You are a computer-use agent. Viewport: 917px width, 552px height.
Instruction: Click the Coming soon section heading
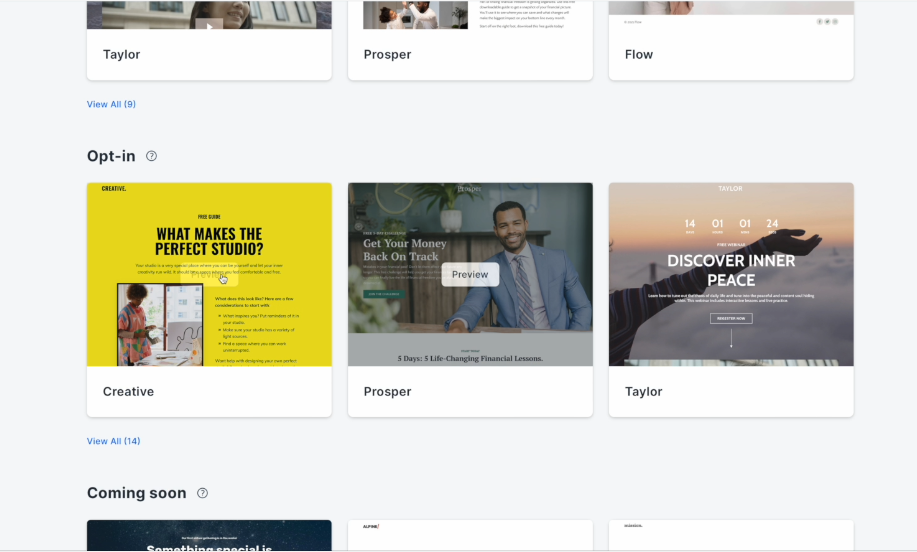pyautogui.click(x=137, y=493)
